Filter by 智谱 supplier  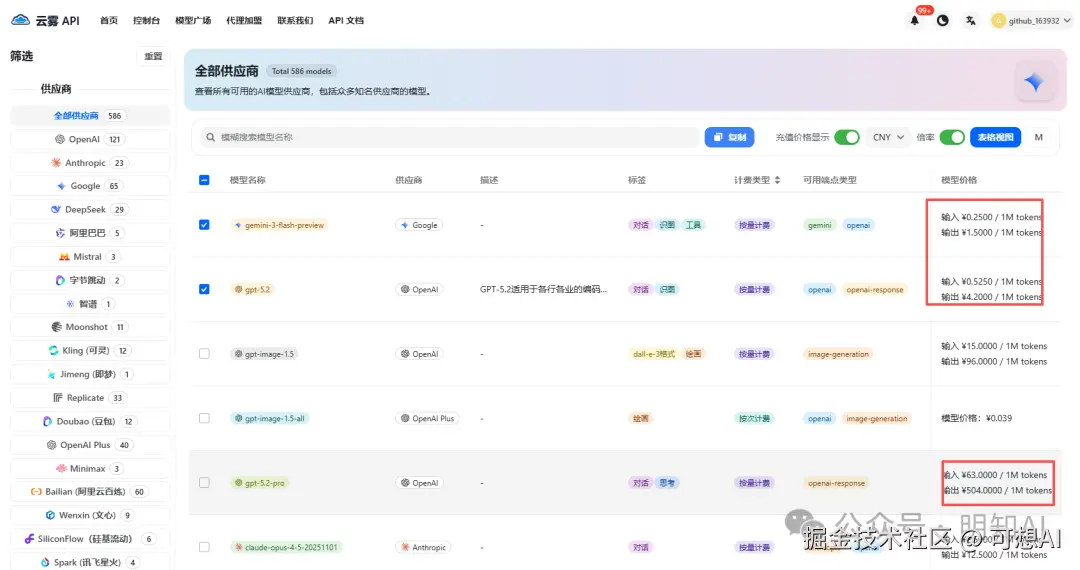click(90, 304)
